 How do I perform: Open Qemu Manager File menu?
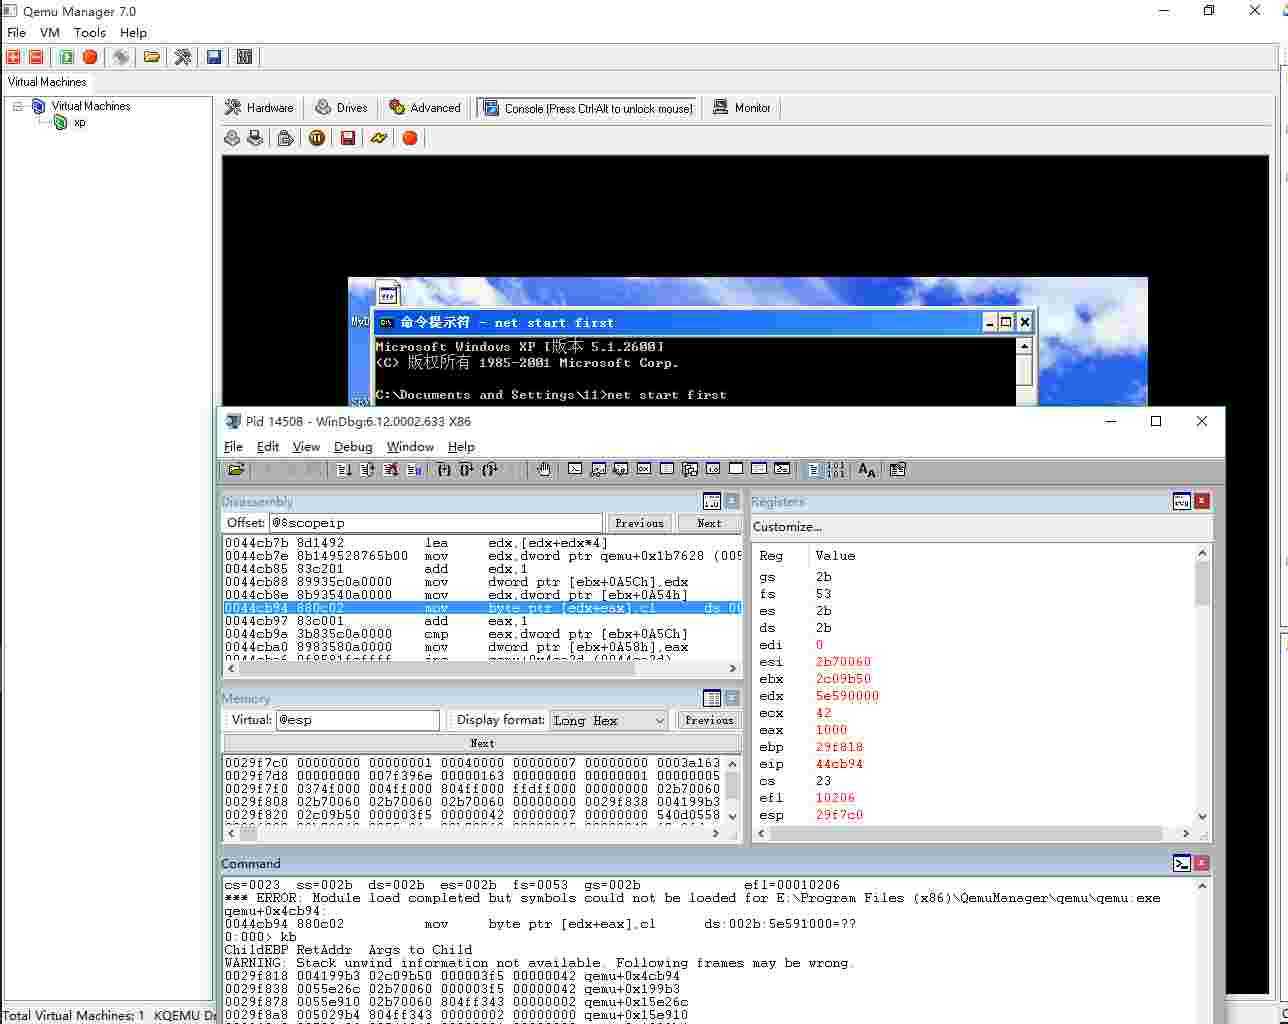16,33
